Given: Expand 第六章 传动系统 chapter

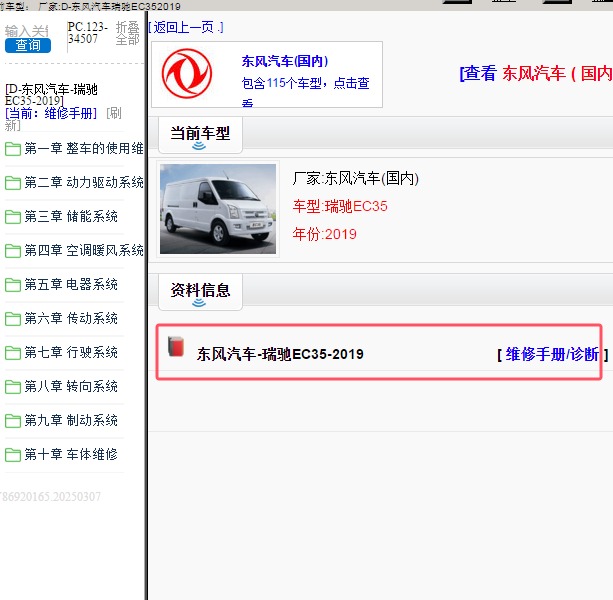Looking at the screenshot, I should (71, 319).
